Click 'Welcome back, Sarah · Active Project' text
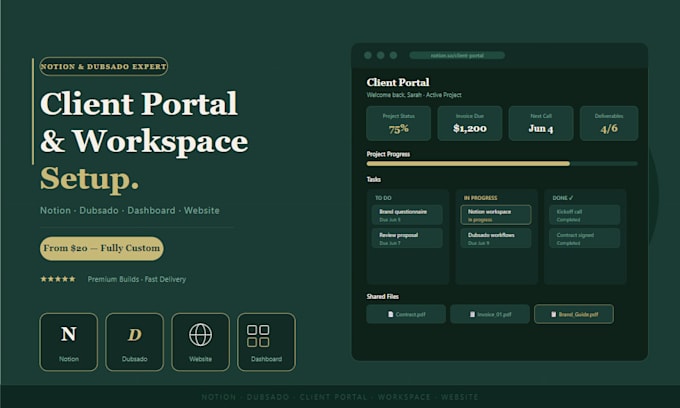680x408 pixels. tap(414, 95)
